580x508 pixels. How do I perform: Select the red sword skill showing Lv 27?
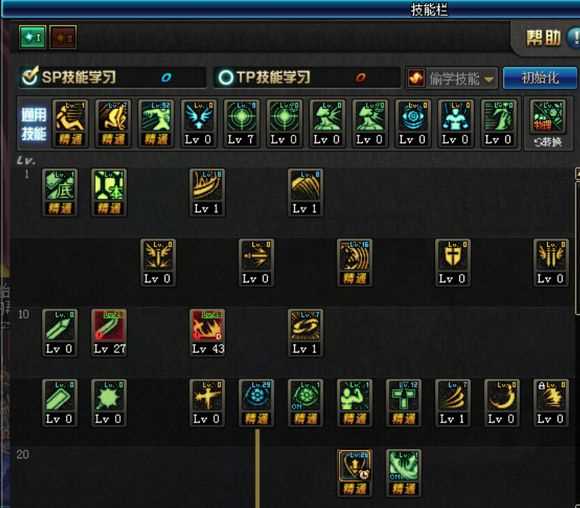109,333
